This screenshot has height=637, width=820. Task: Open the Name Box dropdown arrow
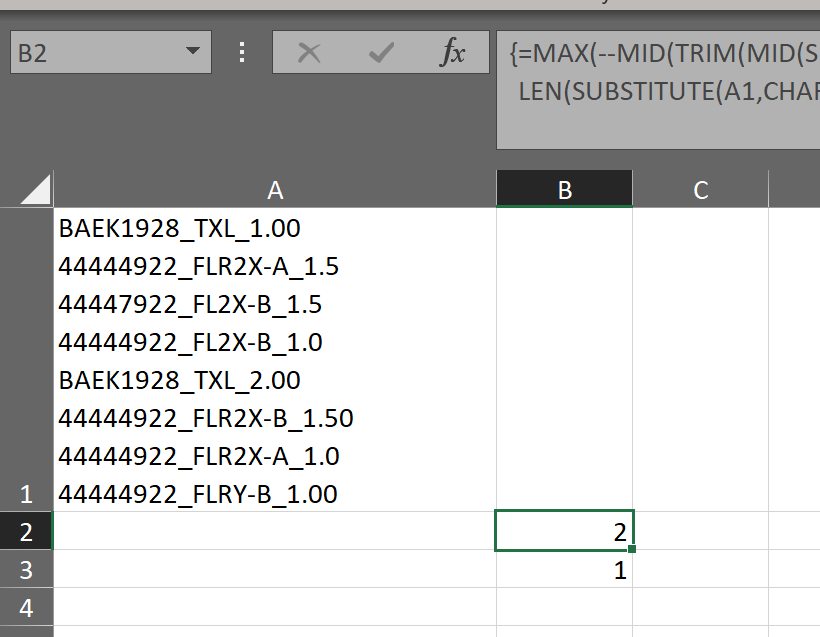point(193,51)
